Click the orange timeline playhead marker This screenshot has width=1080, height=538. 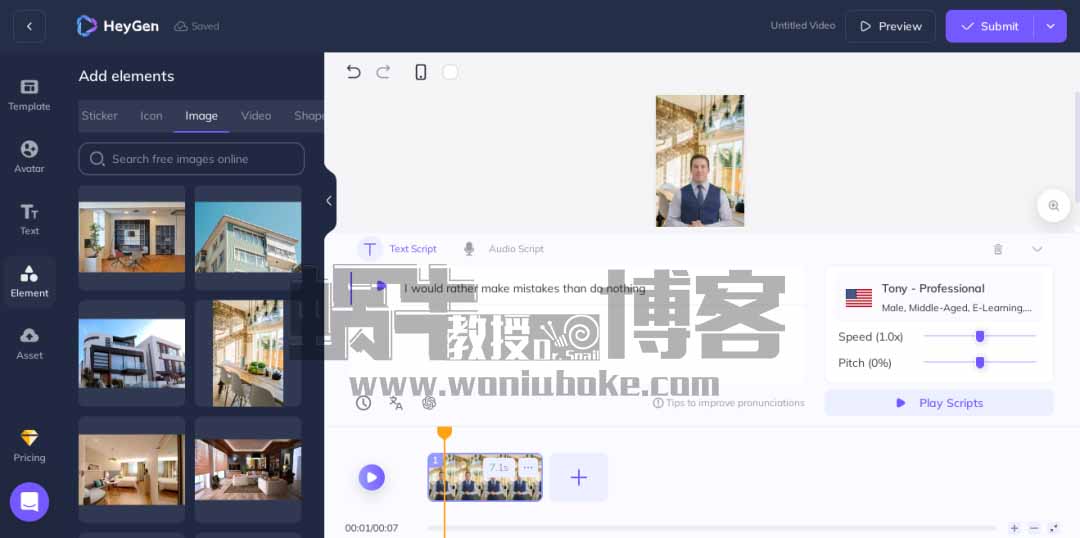(444, 433)
